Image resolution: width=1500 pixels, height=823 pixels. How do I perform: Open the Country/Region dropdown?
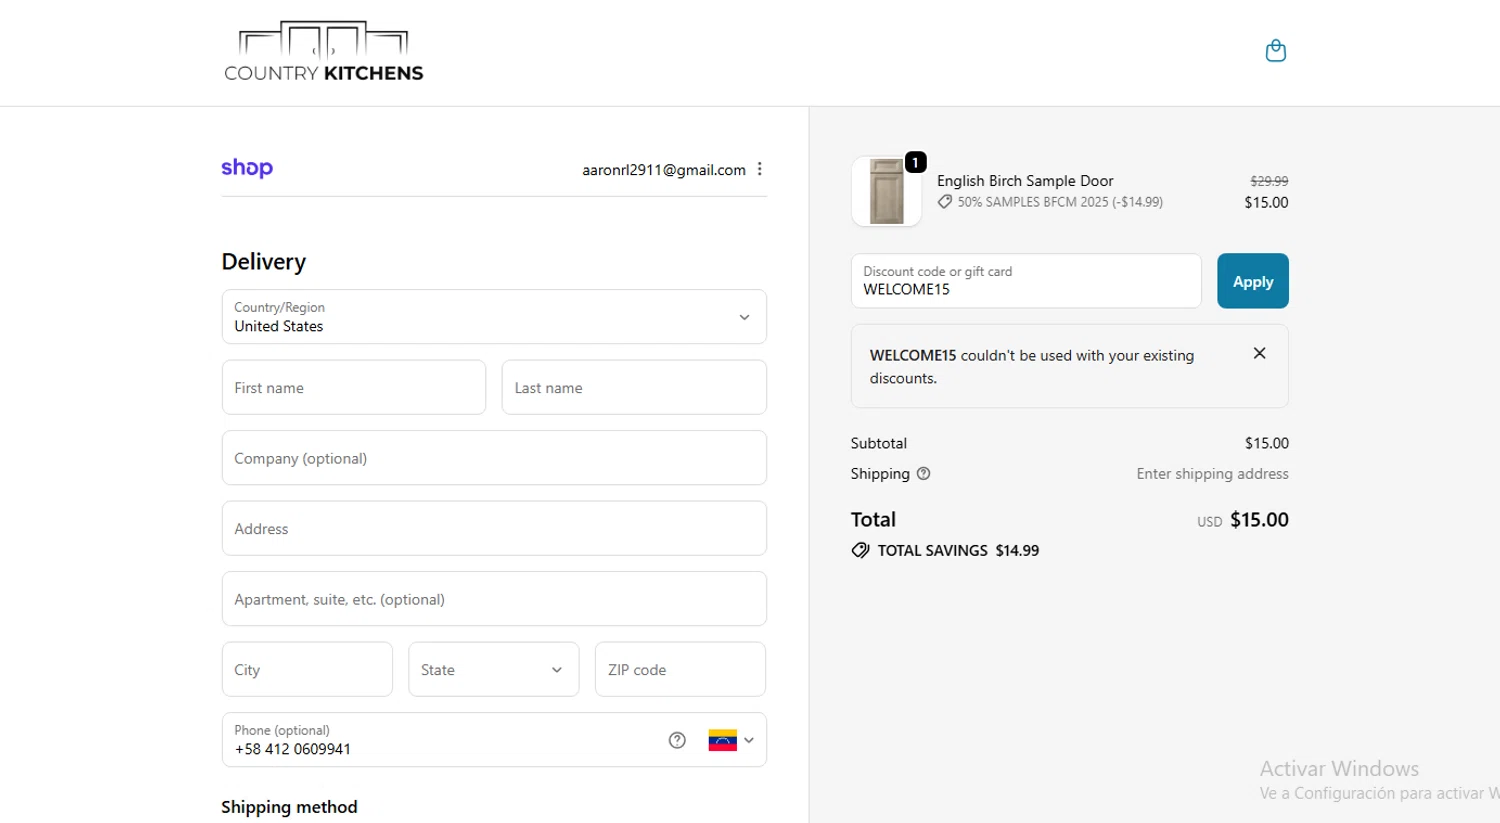tap(494, 317)
